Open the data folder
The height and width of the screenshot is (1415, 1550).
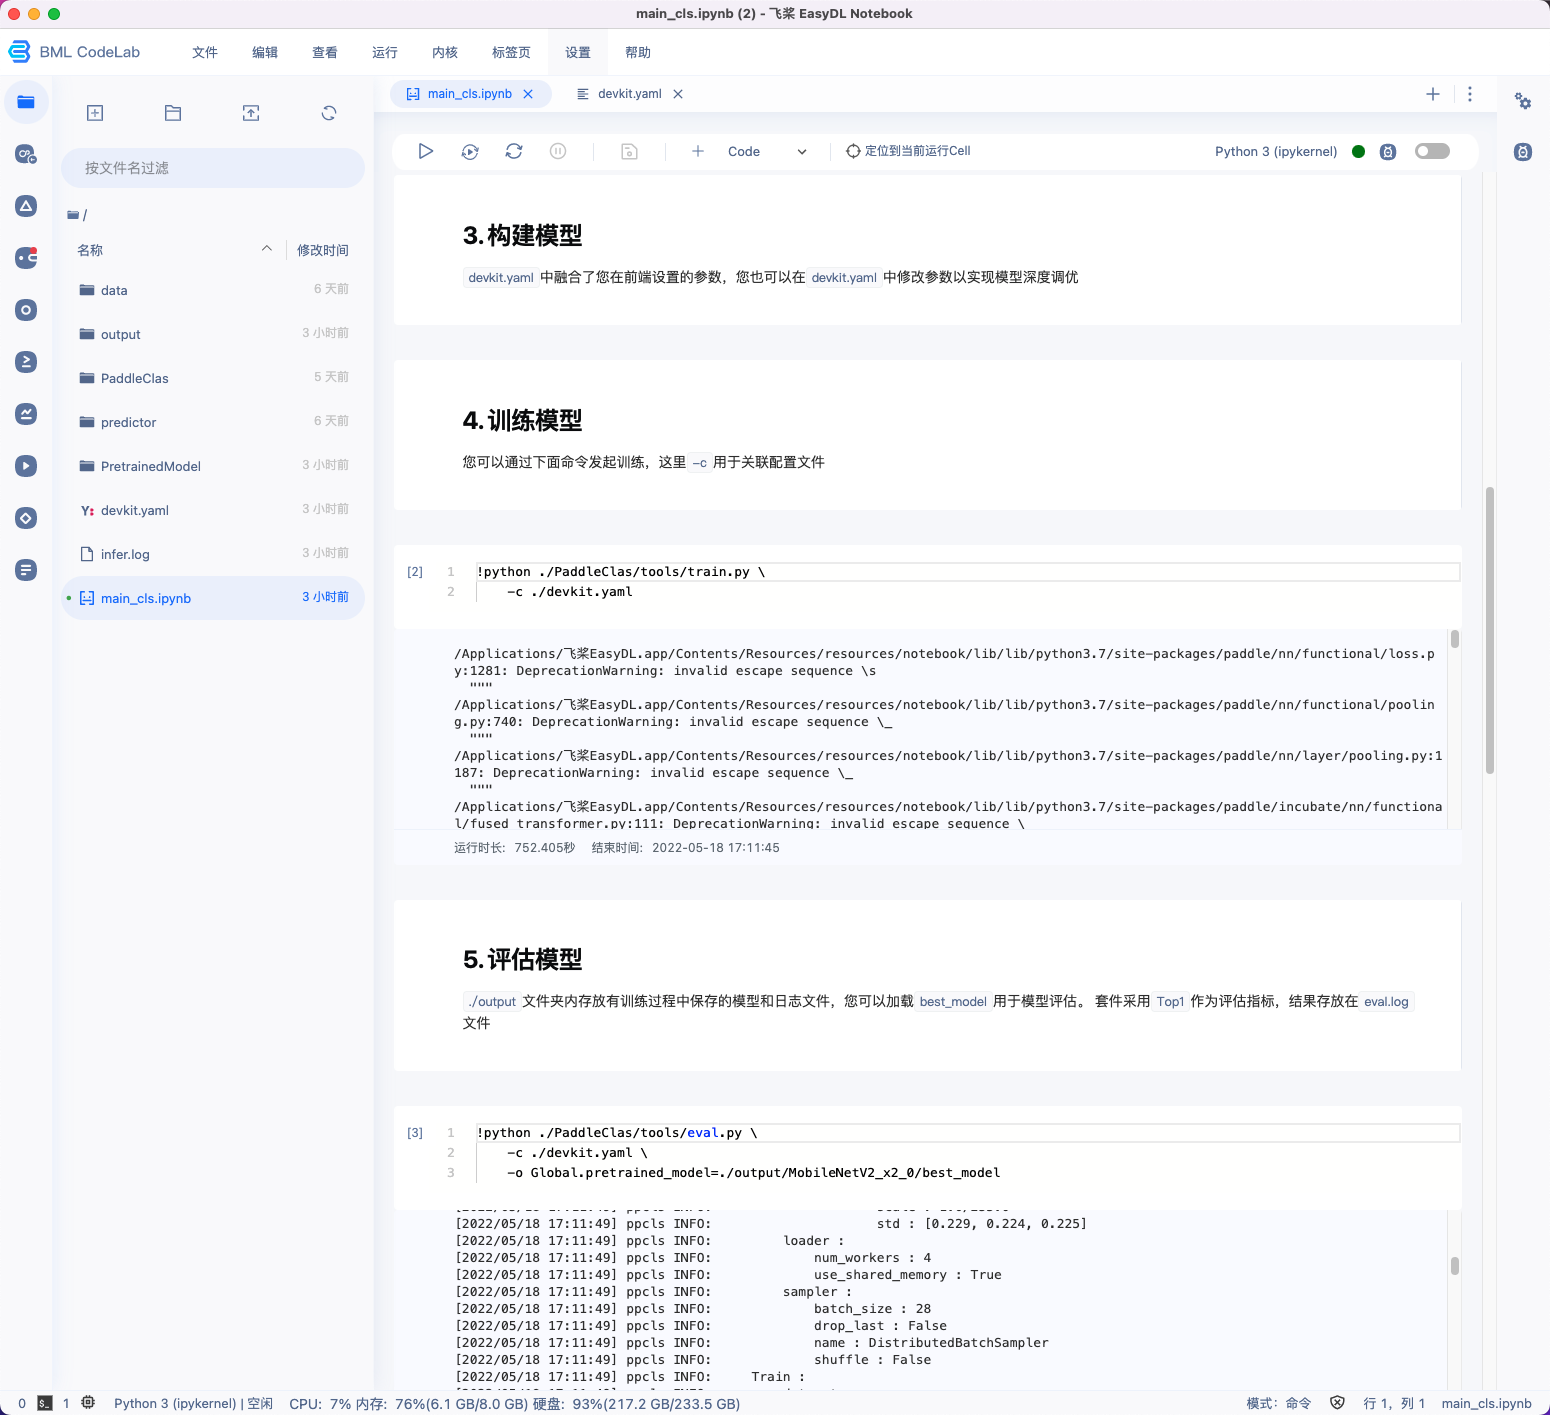pyautogui.click(x=213, y=290)
